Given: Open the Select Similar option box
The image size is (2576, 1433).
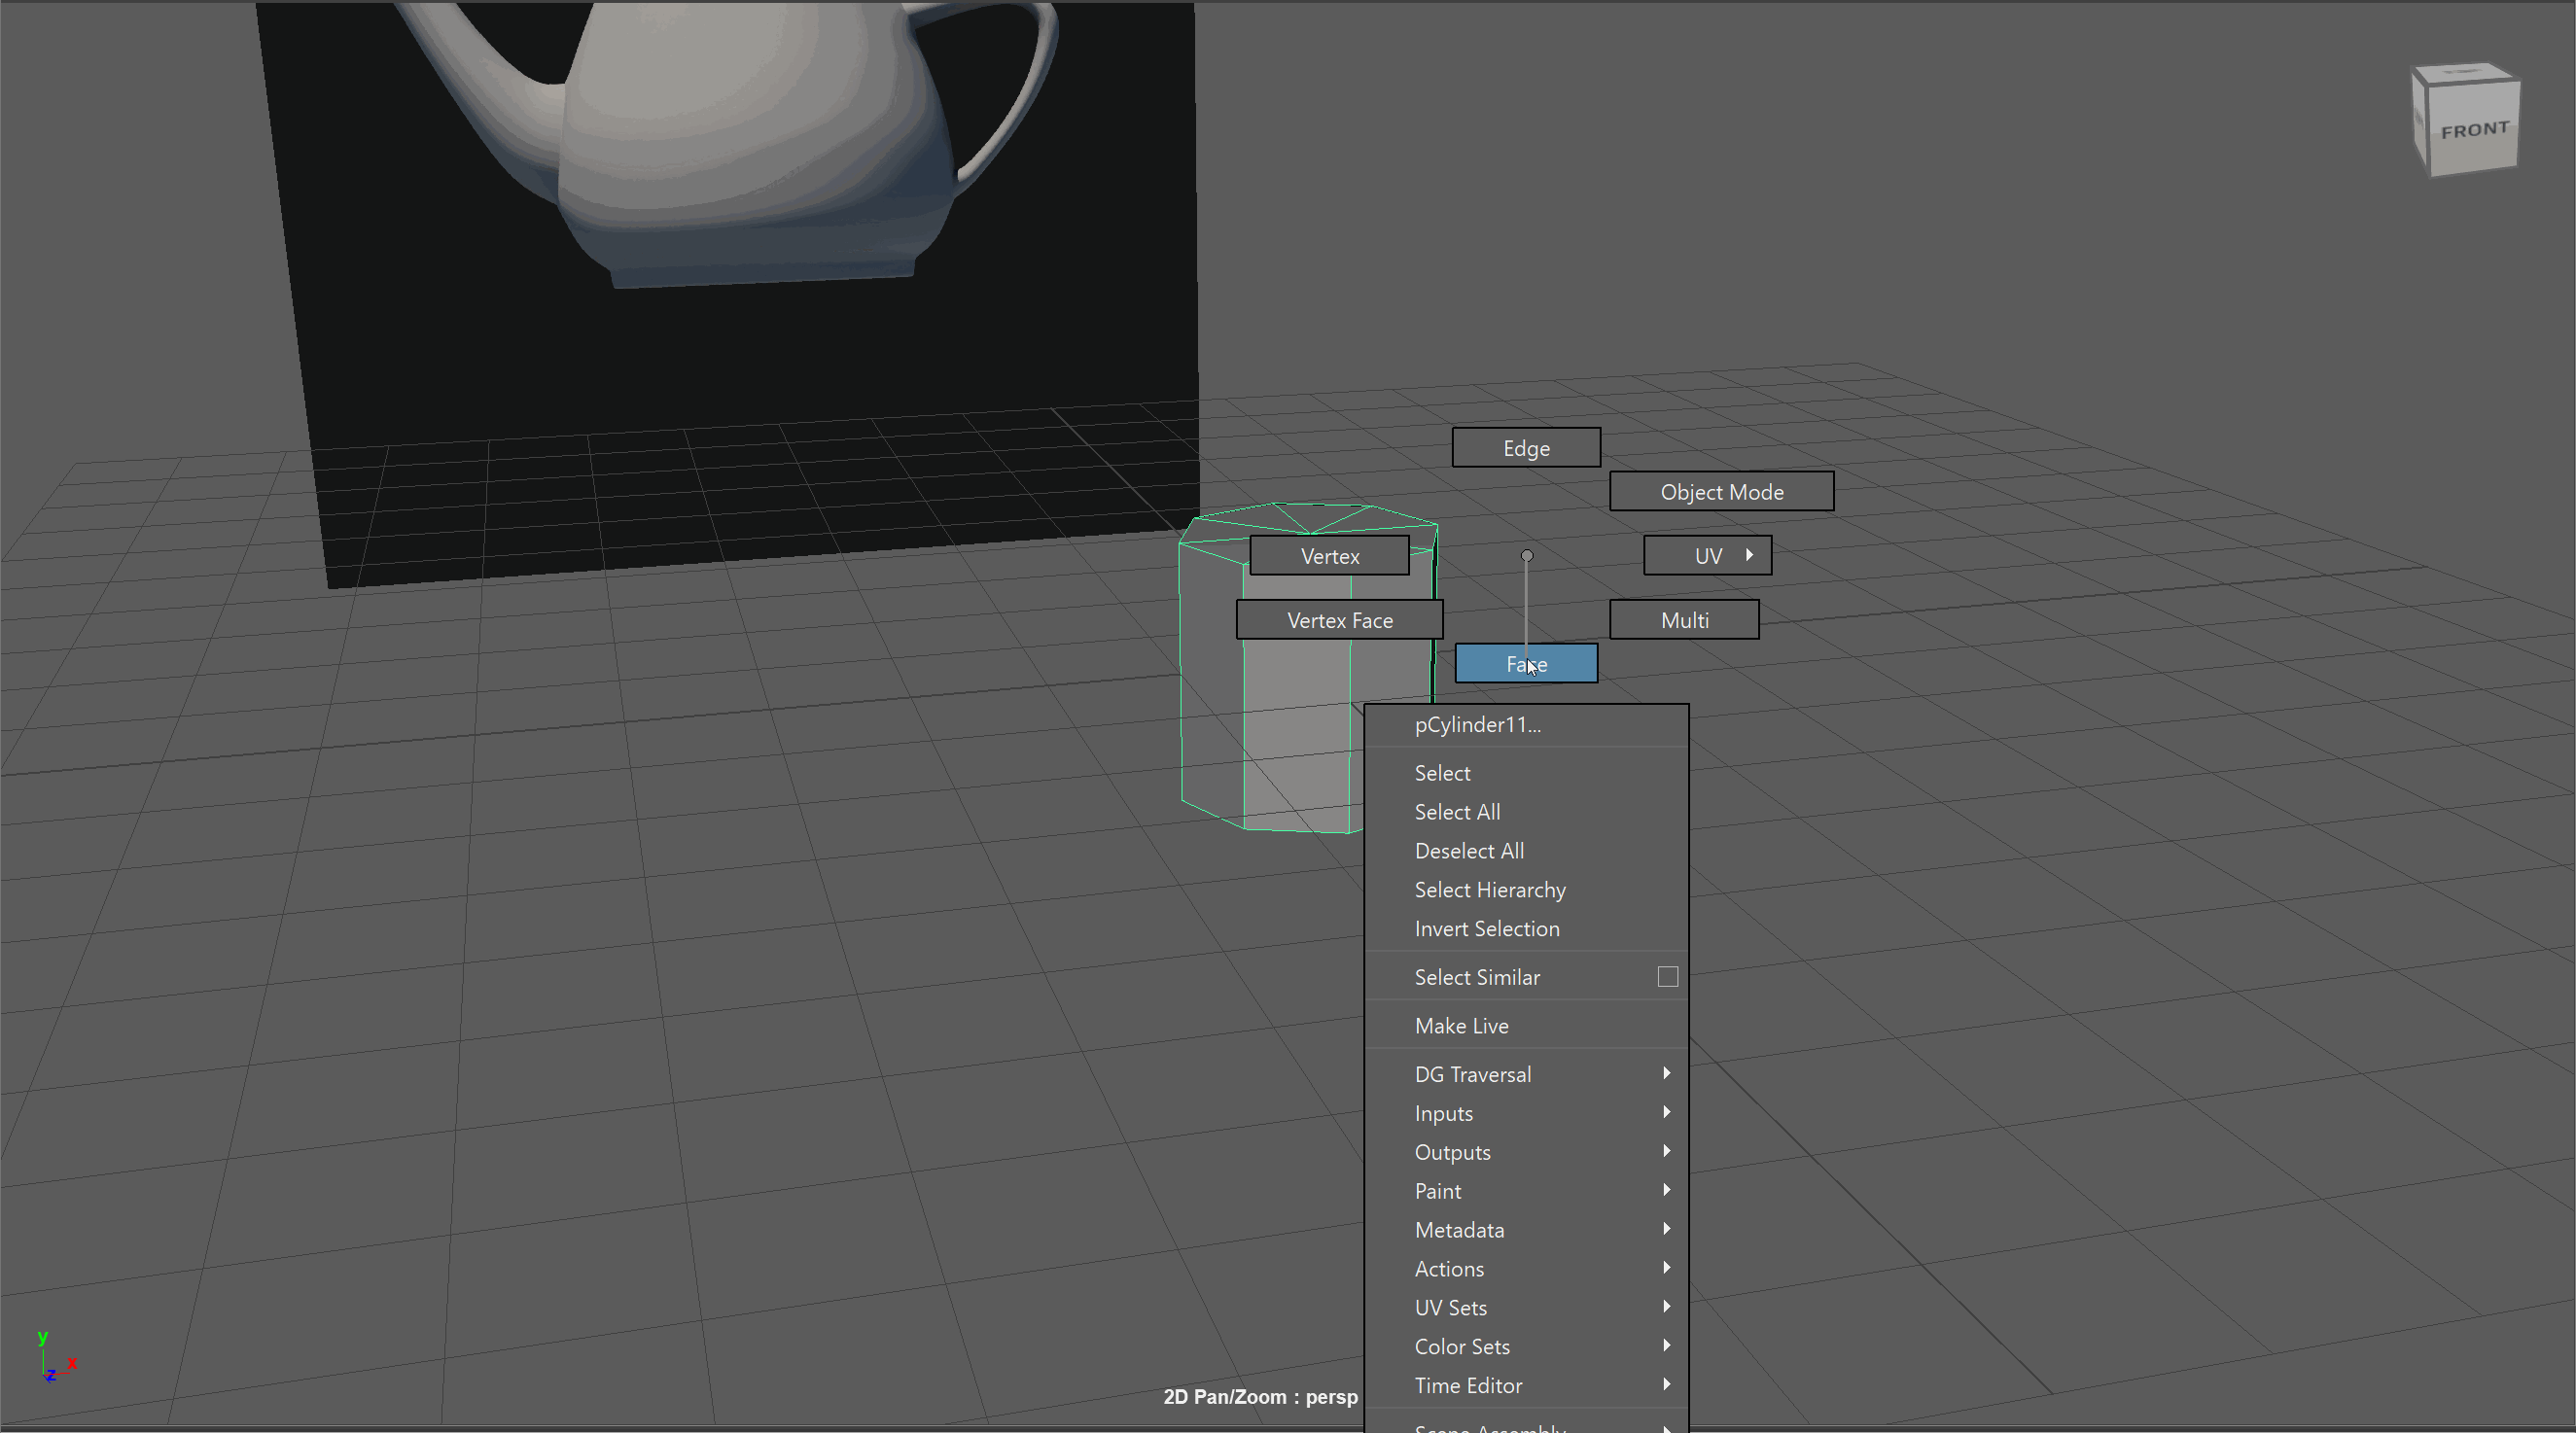Looking at the screenshot, I should (1667, 977).
